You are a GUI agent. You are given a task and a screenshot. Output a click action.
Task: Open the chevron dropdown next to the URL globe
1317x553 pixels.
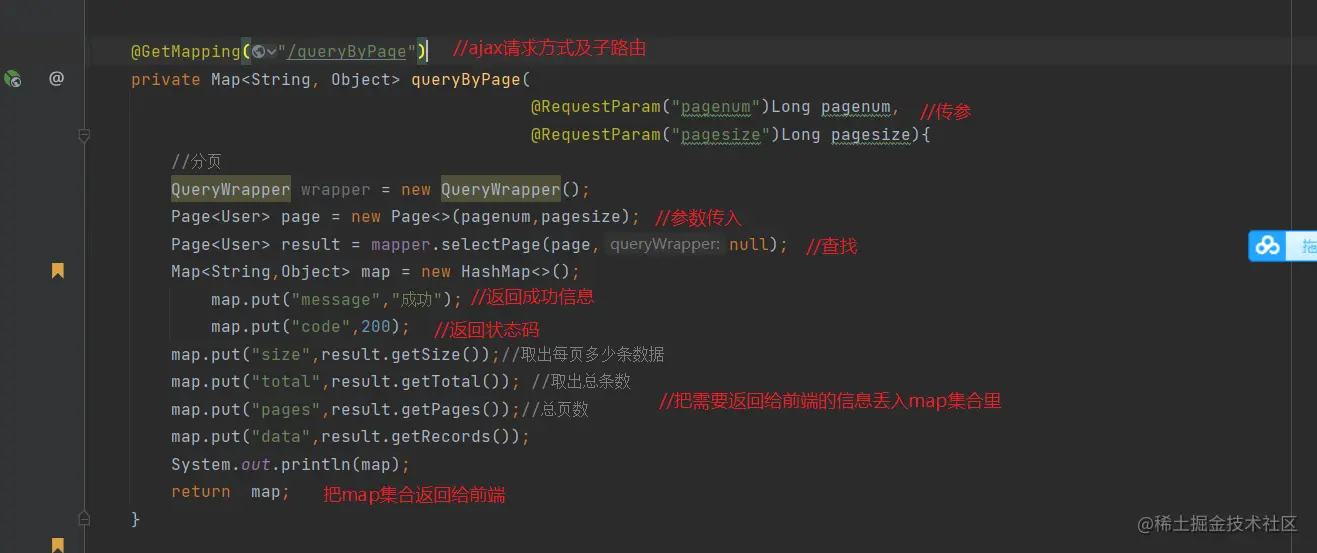coord(271,52)
